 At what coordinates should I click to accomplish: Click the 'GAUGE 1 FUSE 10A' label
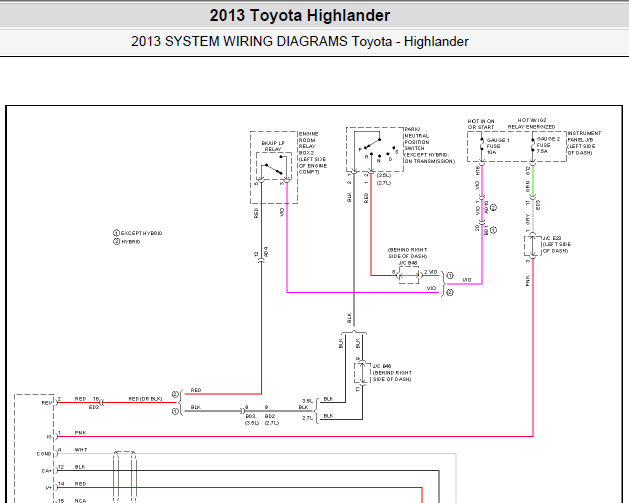click(497, 146)
